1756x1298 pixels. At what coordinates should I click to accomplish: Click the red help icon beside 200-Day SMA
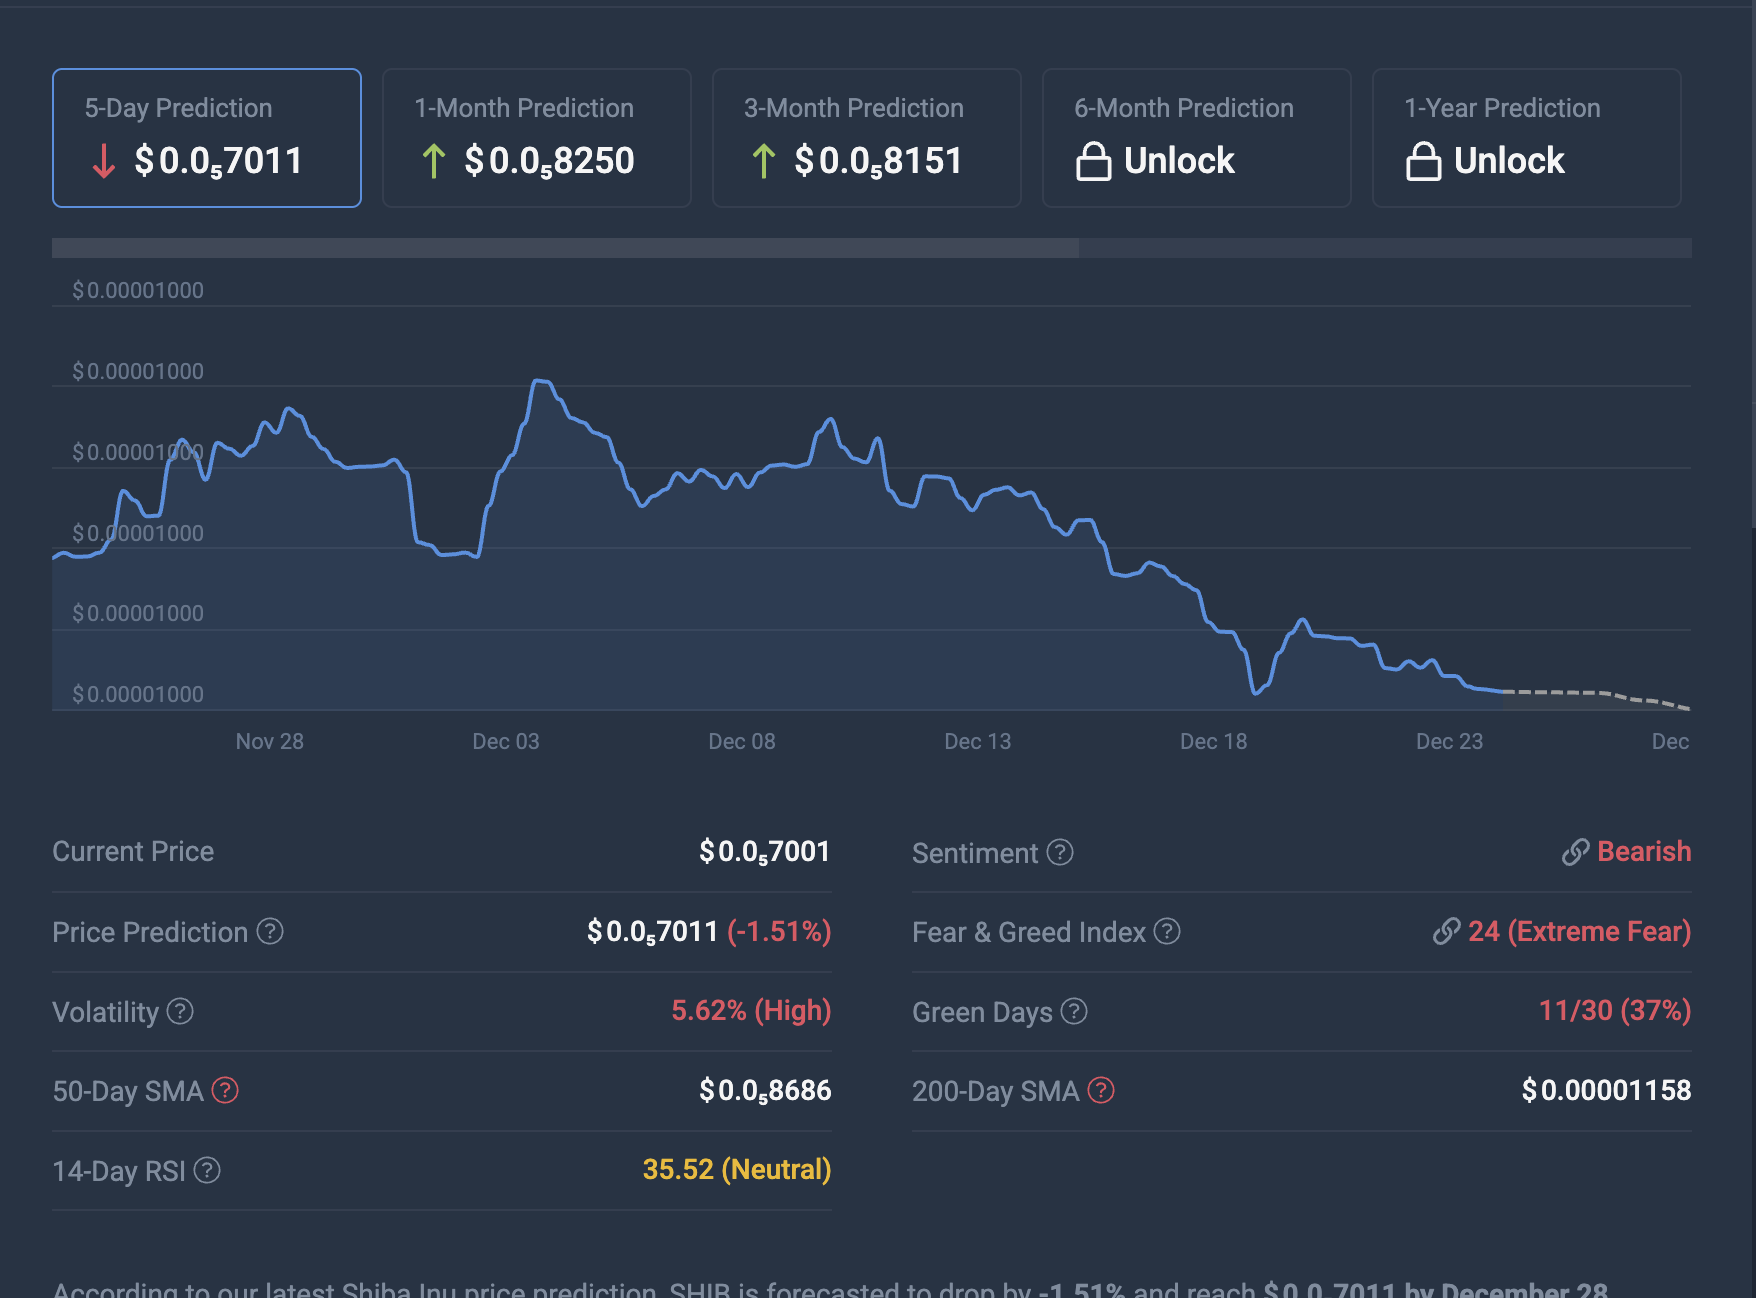(x=1101, y=1091)
